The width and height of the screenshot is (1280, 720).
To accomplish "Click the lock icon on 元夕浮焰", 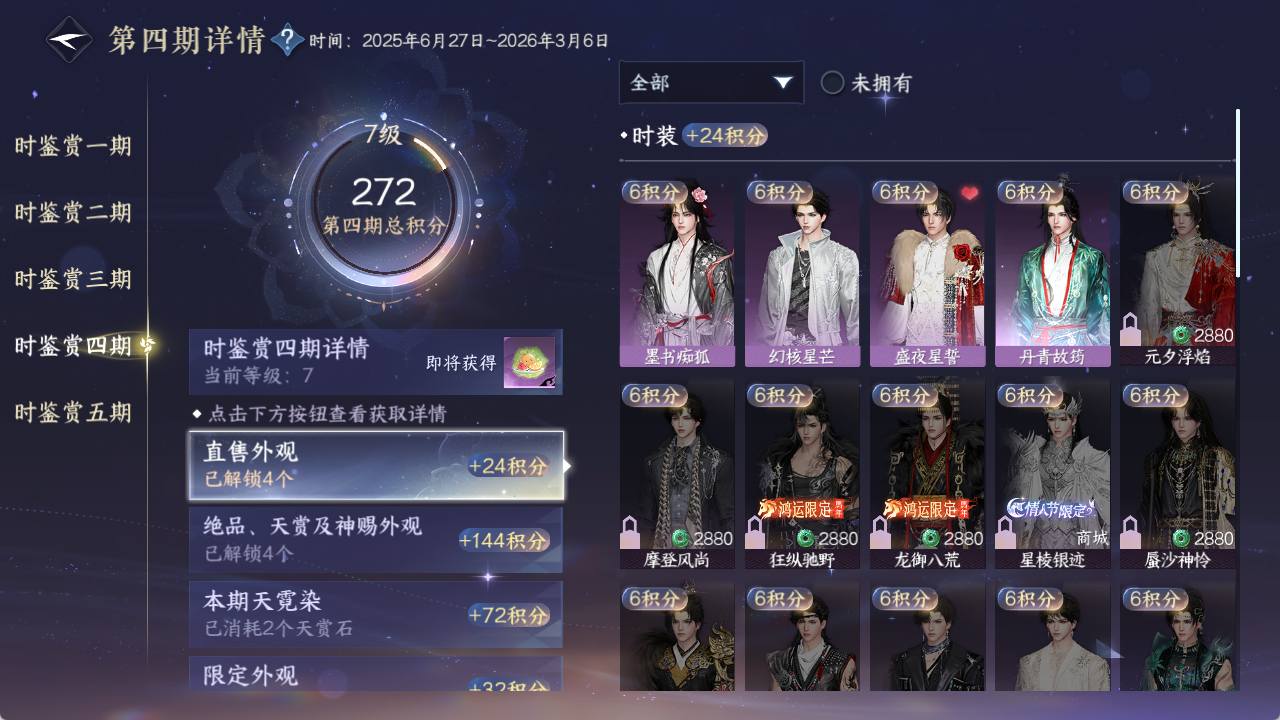I will [1132, 329].
